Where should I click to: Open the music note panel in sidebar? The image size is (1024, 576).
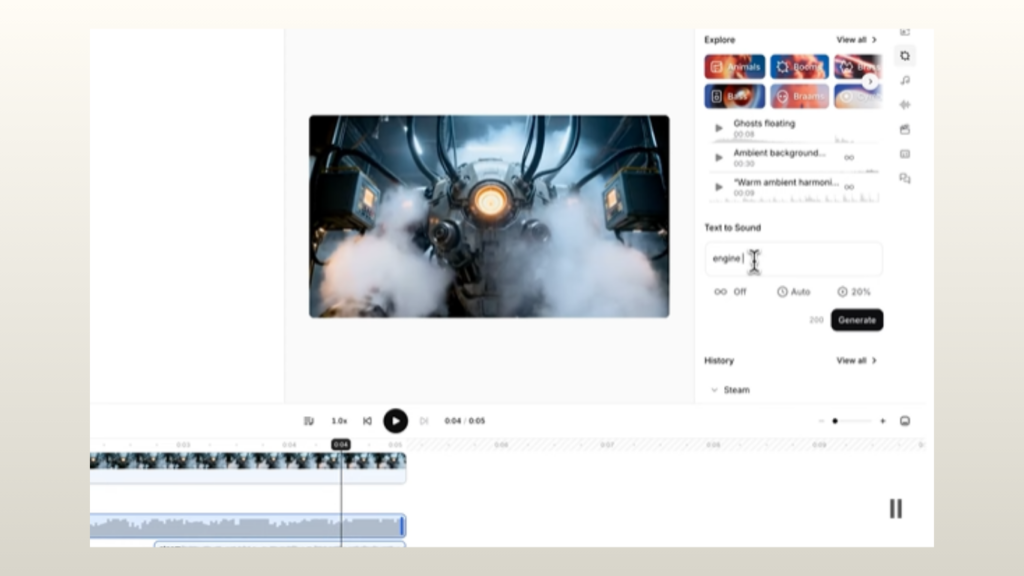[x=904, y=80]
